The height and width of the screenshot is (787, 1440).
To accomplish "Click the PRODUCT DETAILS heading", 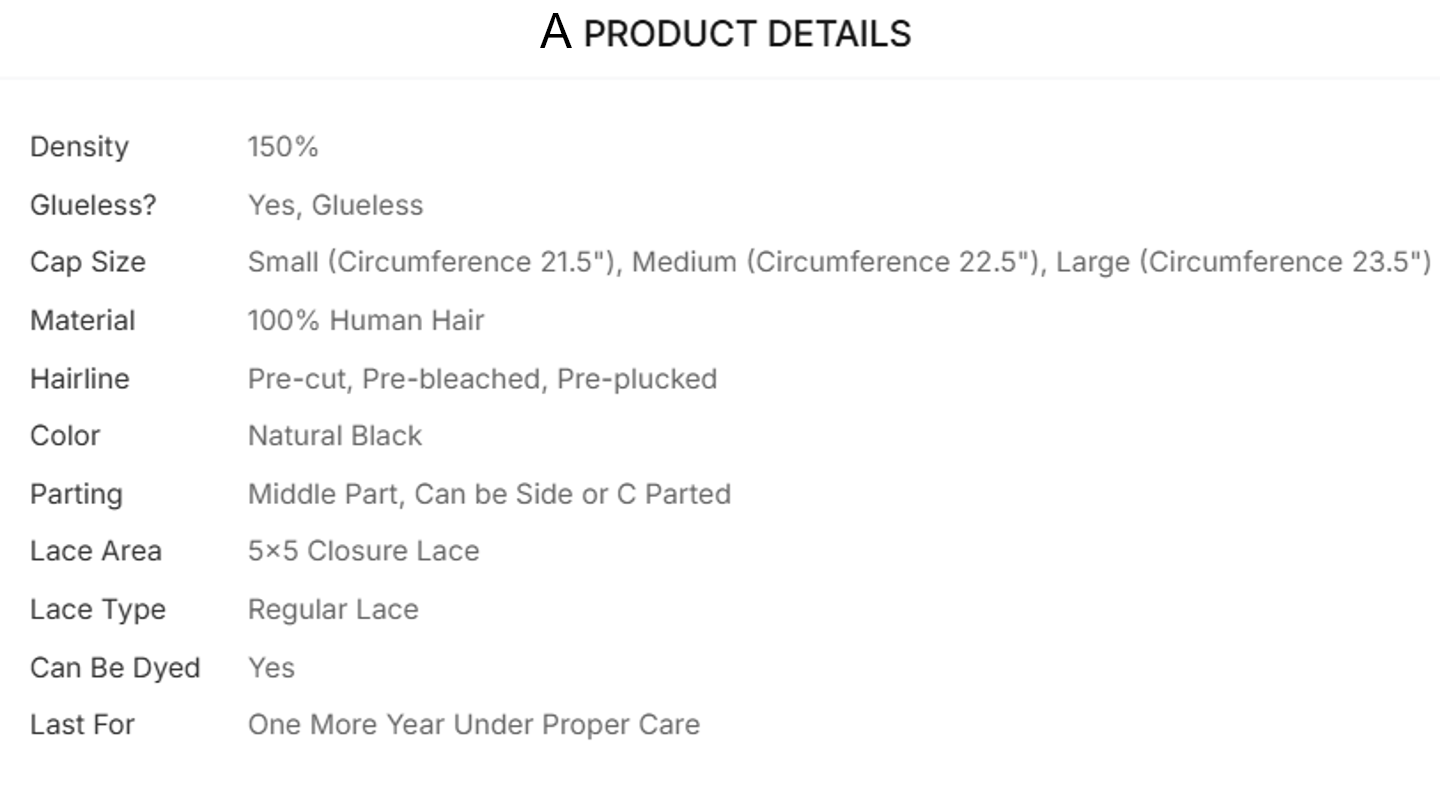I will pos(747,34).
